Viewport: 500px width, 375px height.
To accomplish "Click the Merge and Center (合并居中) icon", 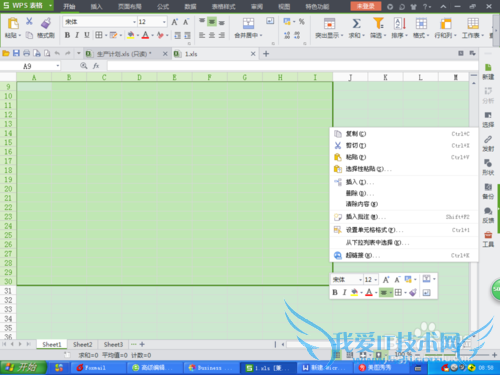I will (x=248, y=23).
